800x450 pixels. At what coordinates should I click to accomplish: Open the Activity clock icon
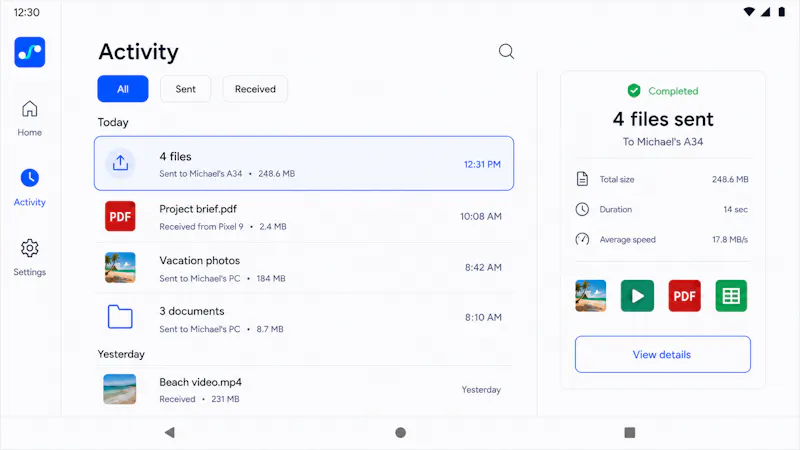pyautogui.click(x=30, y=178)
